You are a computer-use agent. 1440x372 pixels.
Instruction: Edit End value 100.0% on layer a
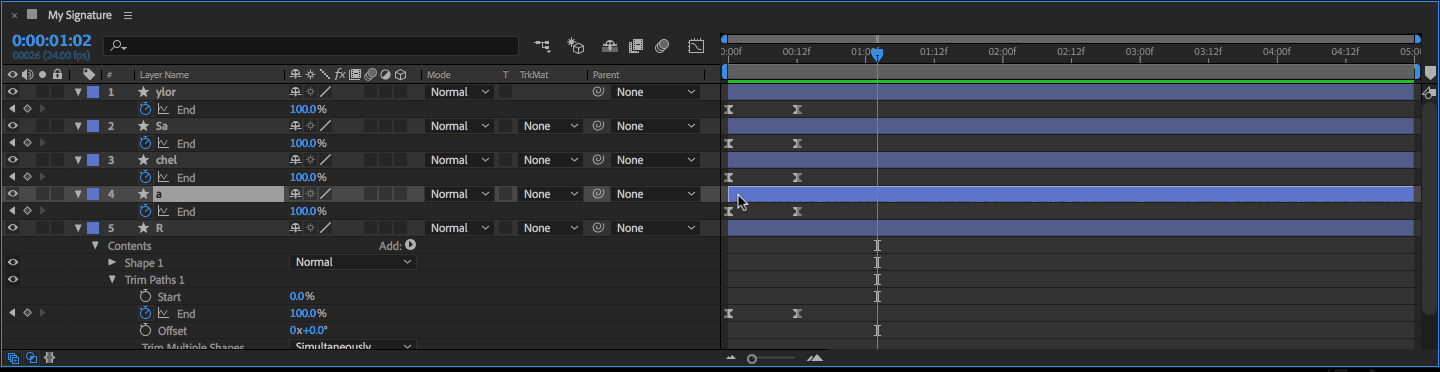coord(308,211)
